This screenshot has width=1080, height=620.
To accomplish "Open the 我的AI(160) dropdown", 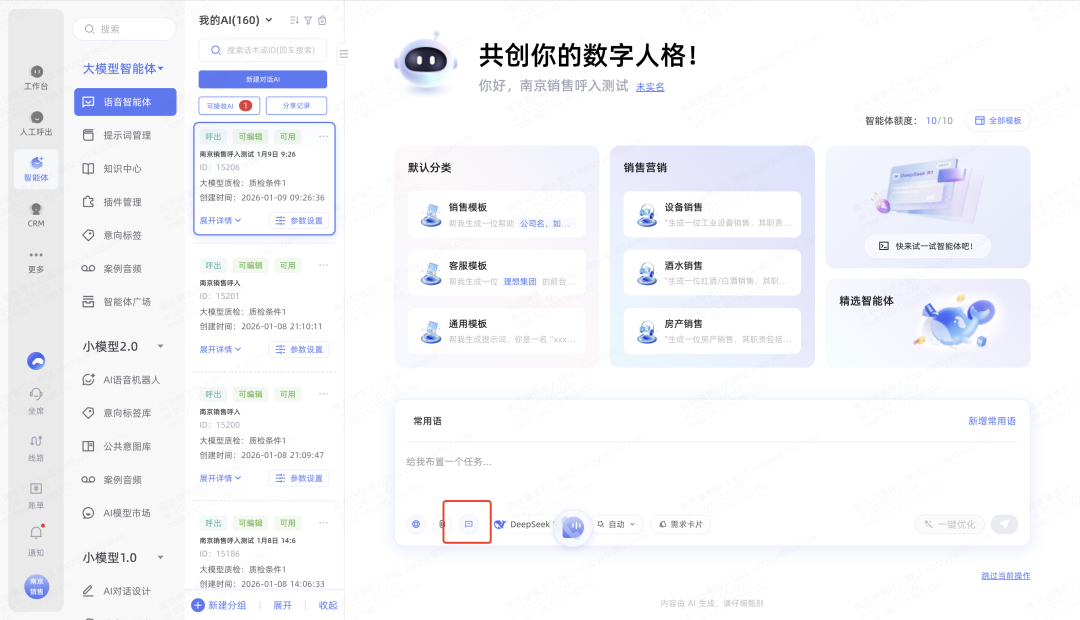I will 233,20.
